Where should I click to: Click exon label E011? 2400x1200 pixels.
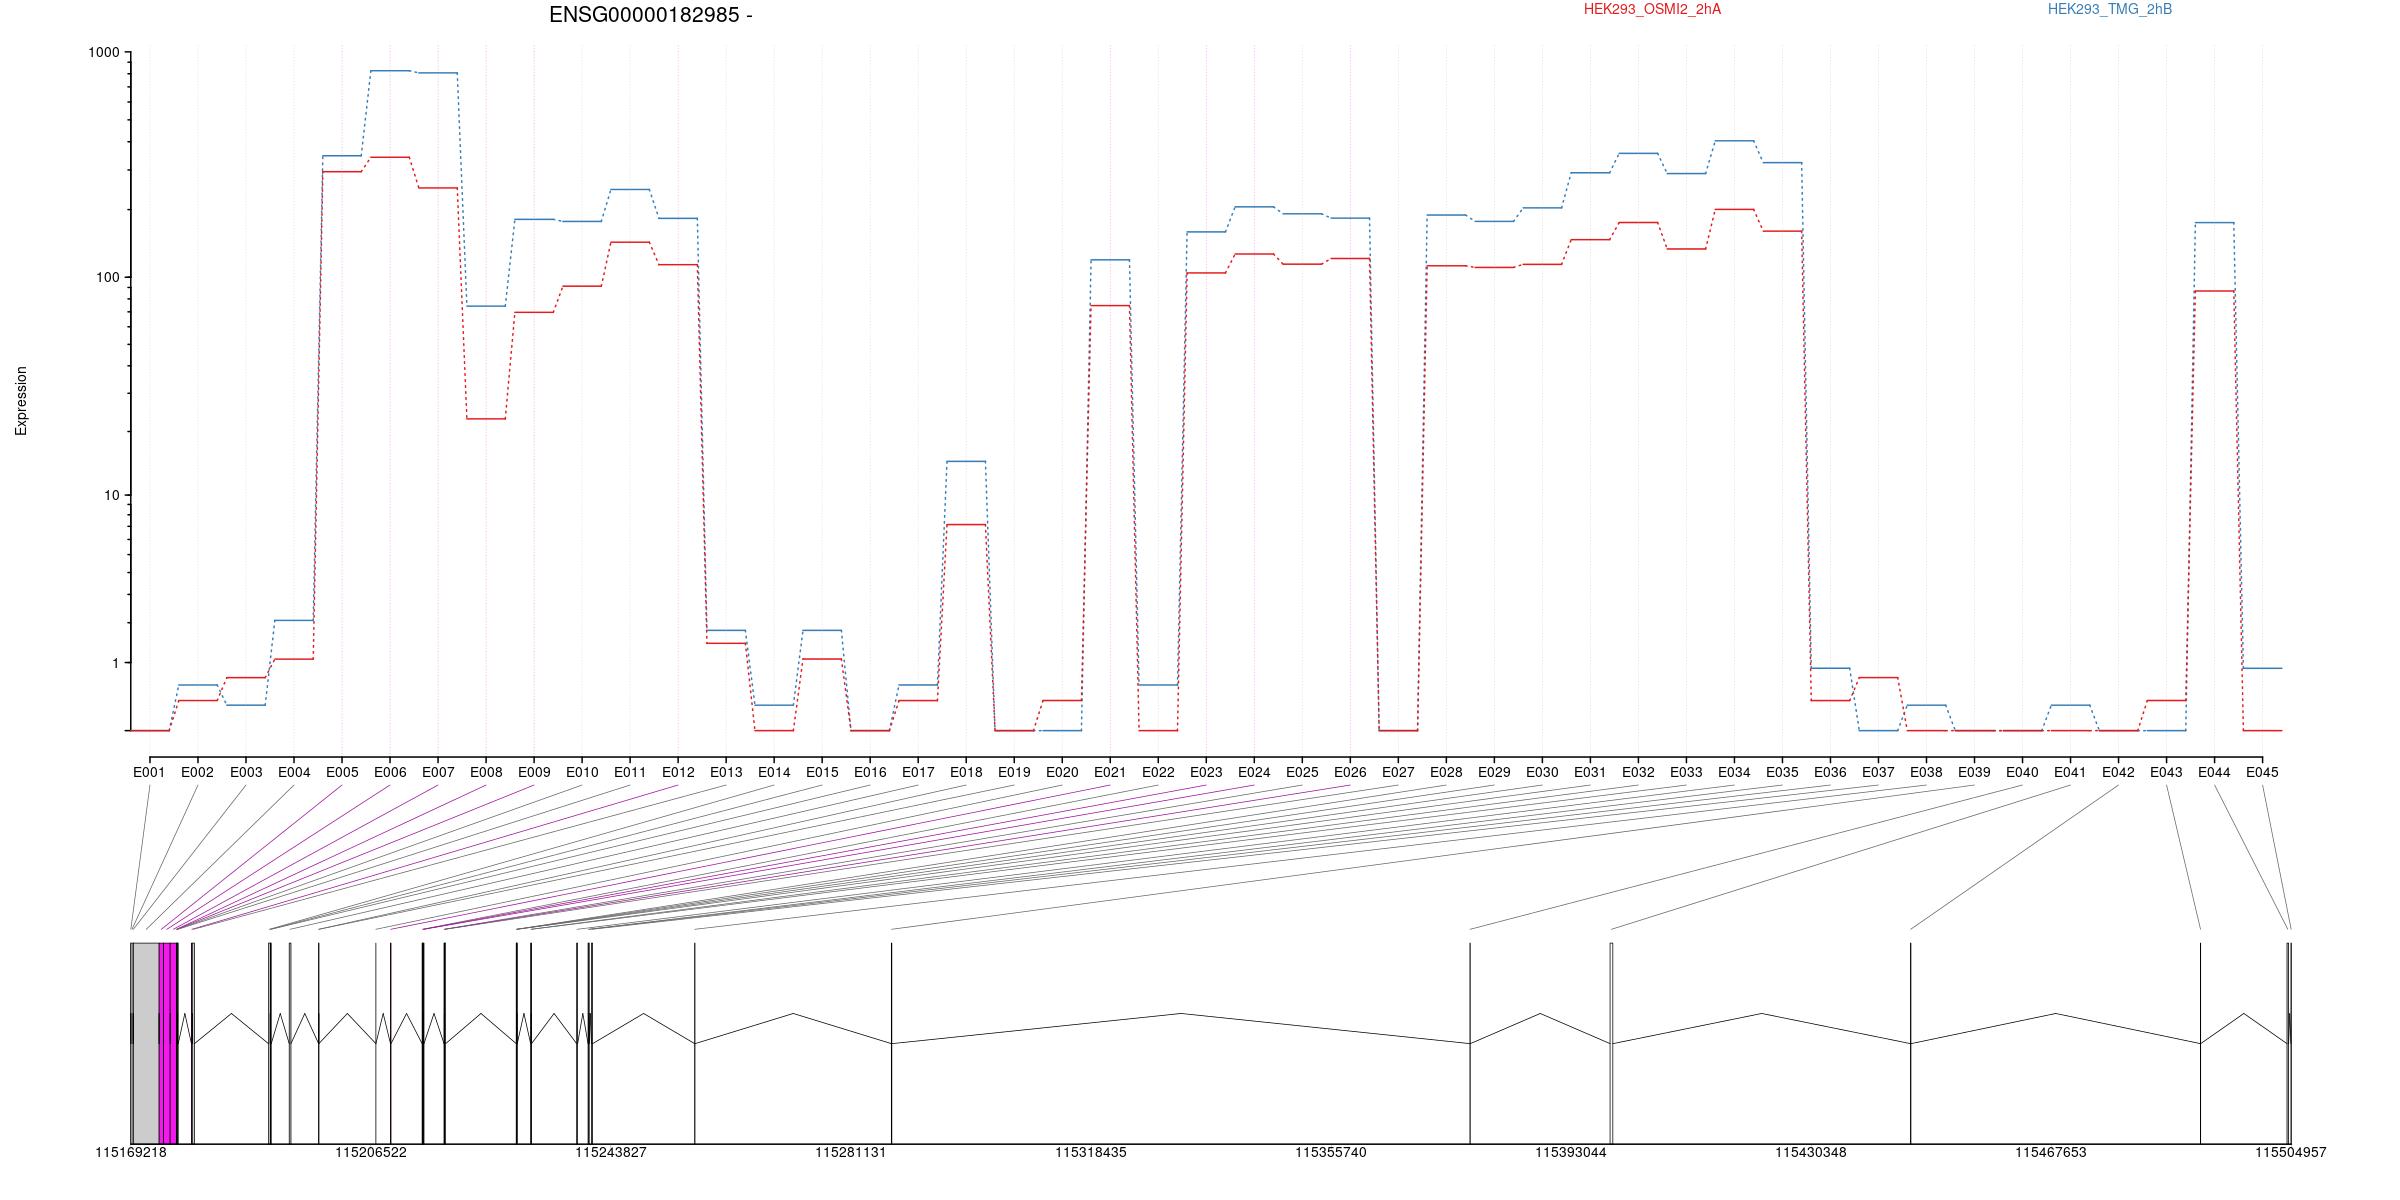click(630, 772)
